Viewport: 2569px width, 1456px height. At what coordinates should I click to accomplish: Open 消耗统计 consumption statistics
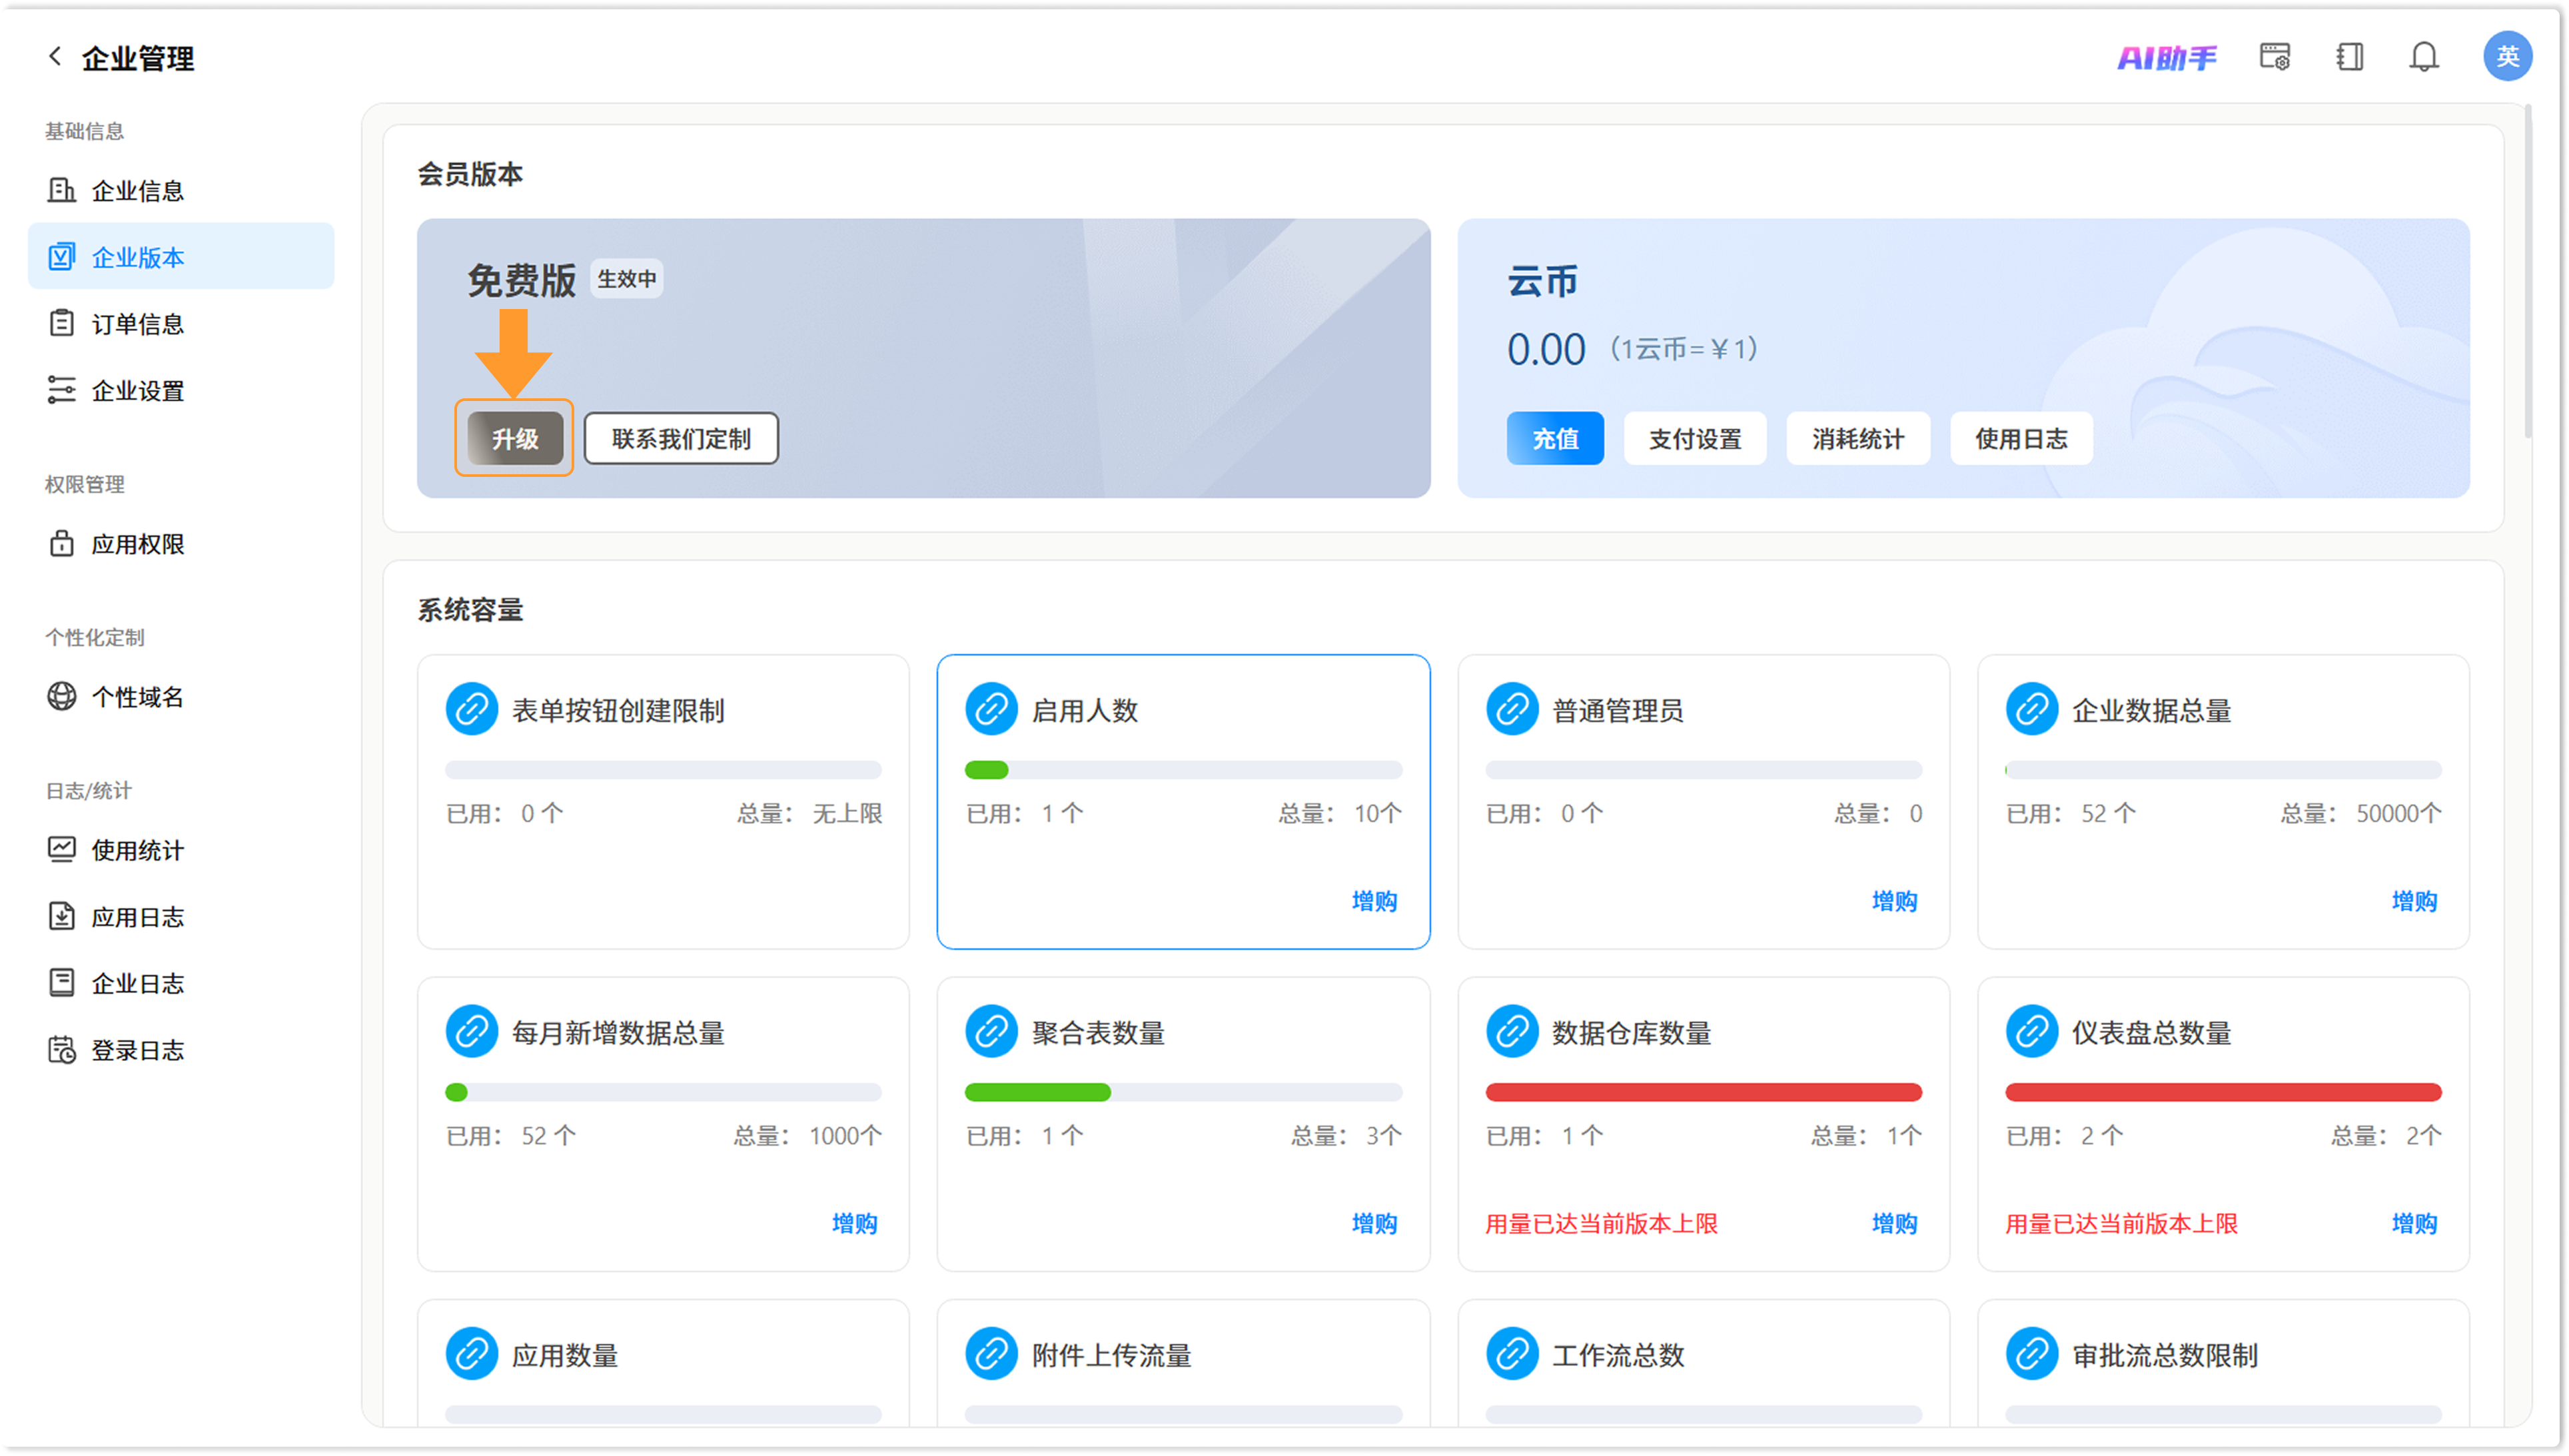[x=1858, y=438]
